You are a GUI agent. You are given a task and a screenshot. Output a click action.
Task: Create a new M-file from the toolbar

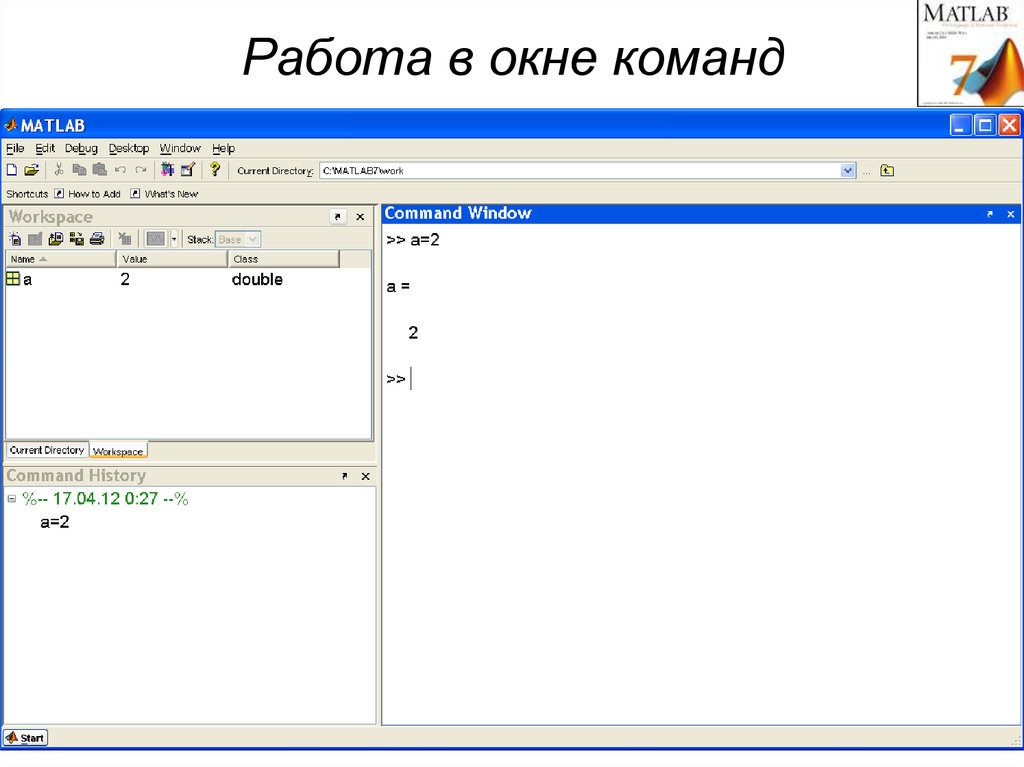[x=12, y=171]
